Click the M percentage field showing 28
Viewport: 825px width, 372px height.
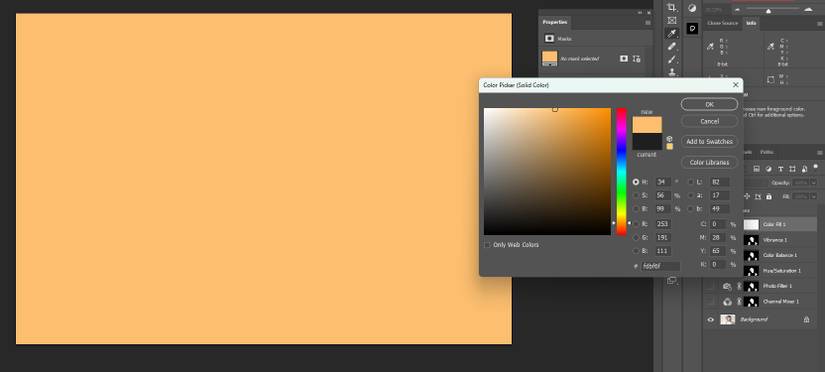pyautogui.click(x=718, y=237)
